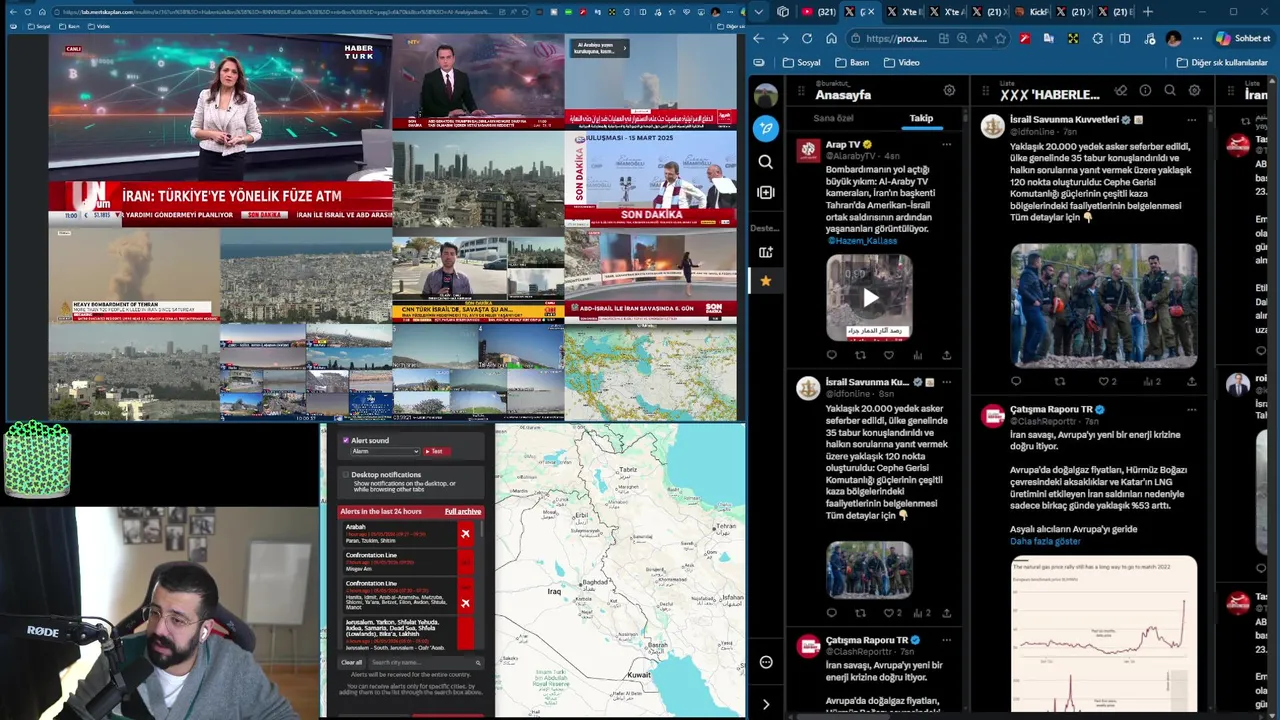Switch to the Sana özel tab
The height and width of the screenshot is (720, 1280).
[833, 118]
